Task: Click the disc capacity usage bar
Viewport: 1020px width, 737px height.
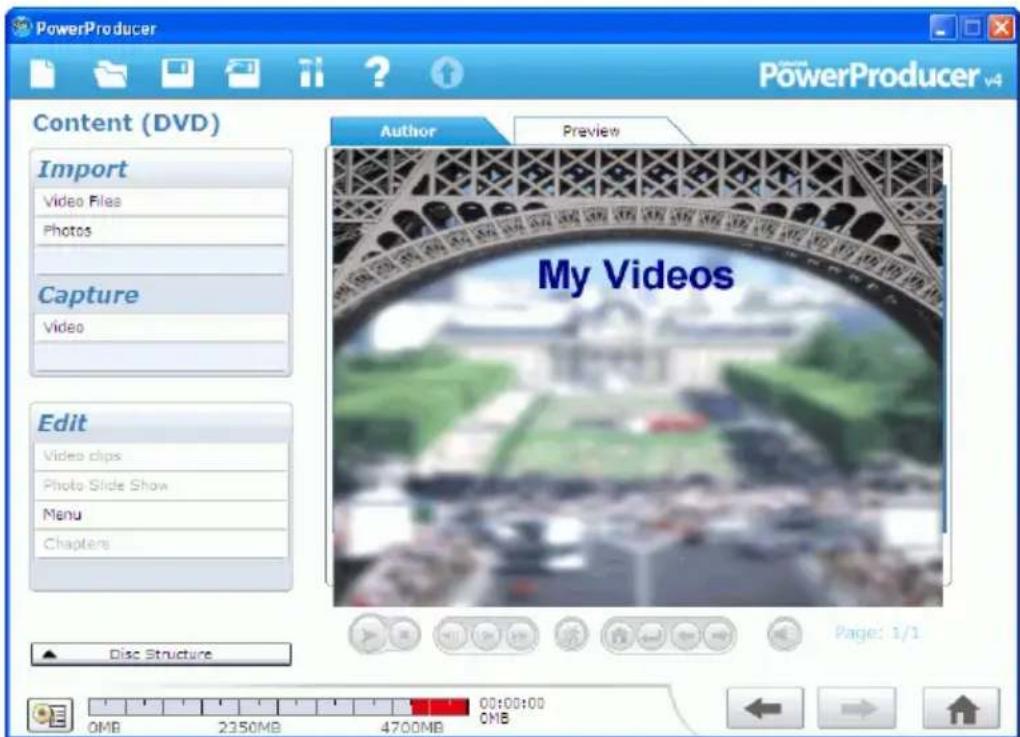Action: click(x=278, y=707)
